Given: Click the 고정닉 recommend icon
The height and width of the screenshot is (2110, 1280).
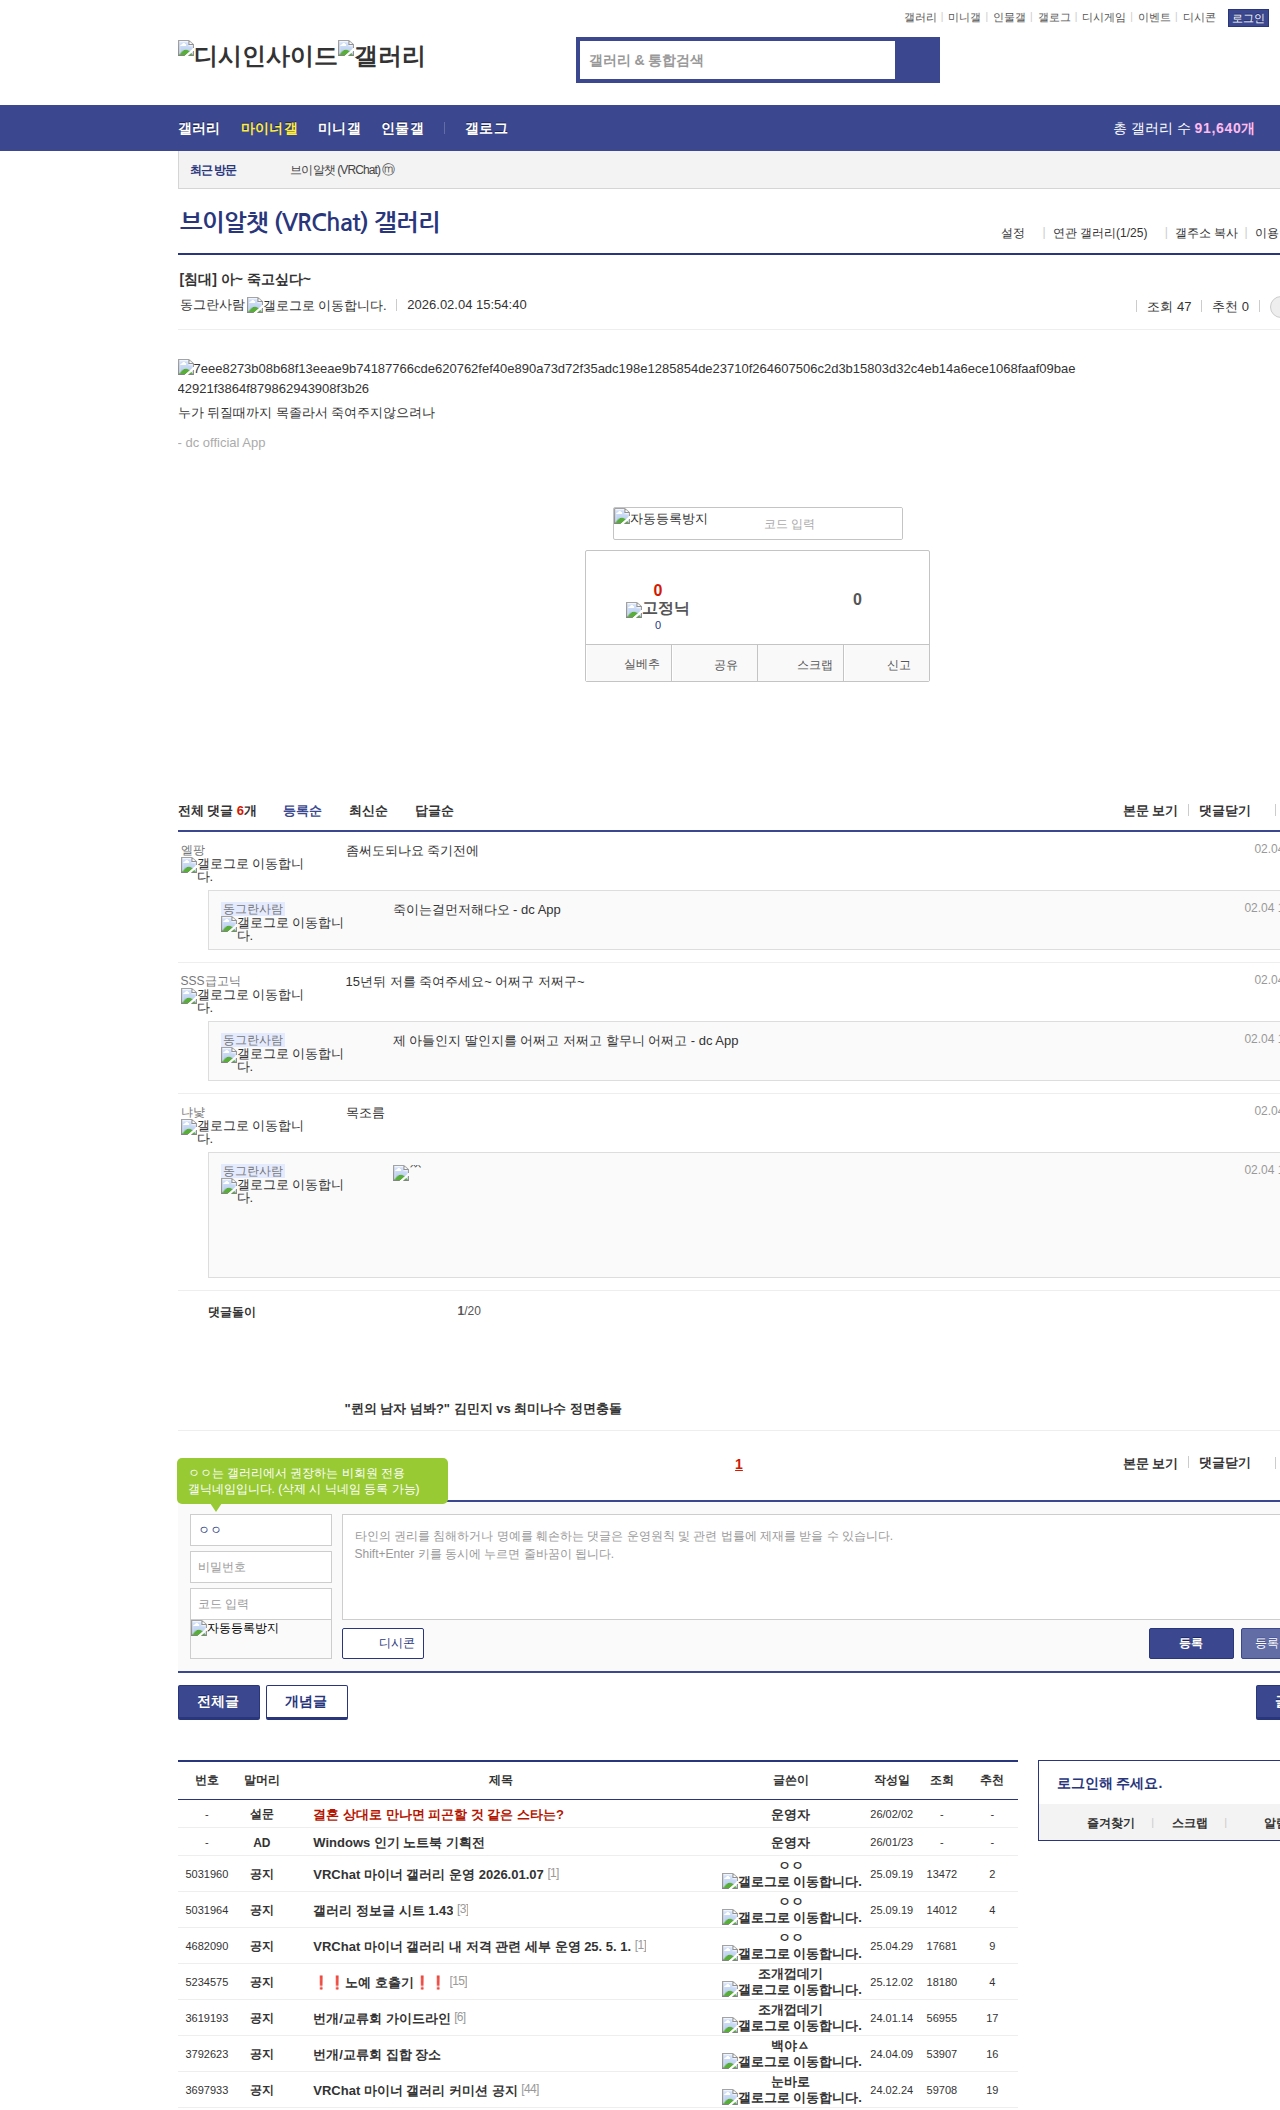Looking at the screenshot, I should (657, 609).
